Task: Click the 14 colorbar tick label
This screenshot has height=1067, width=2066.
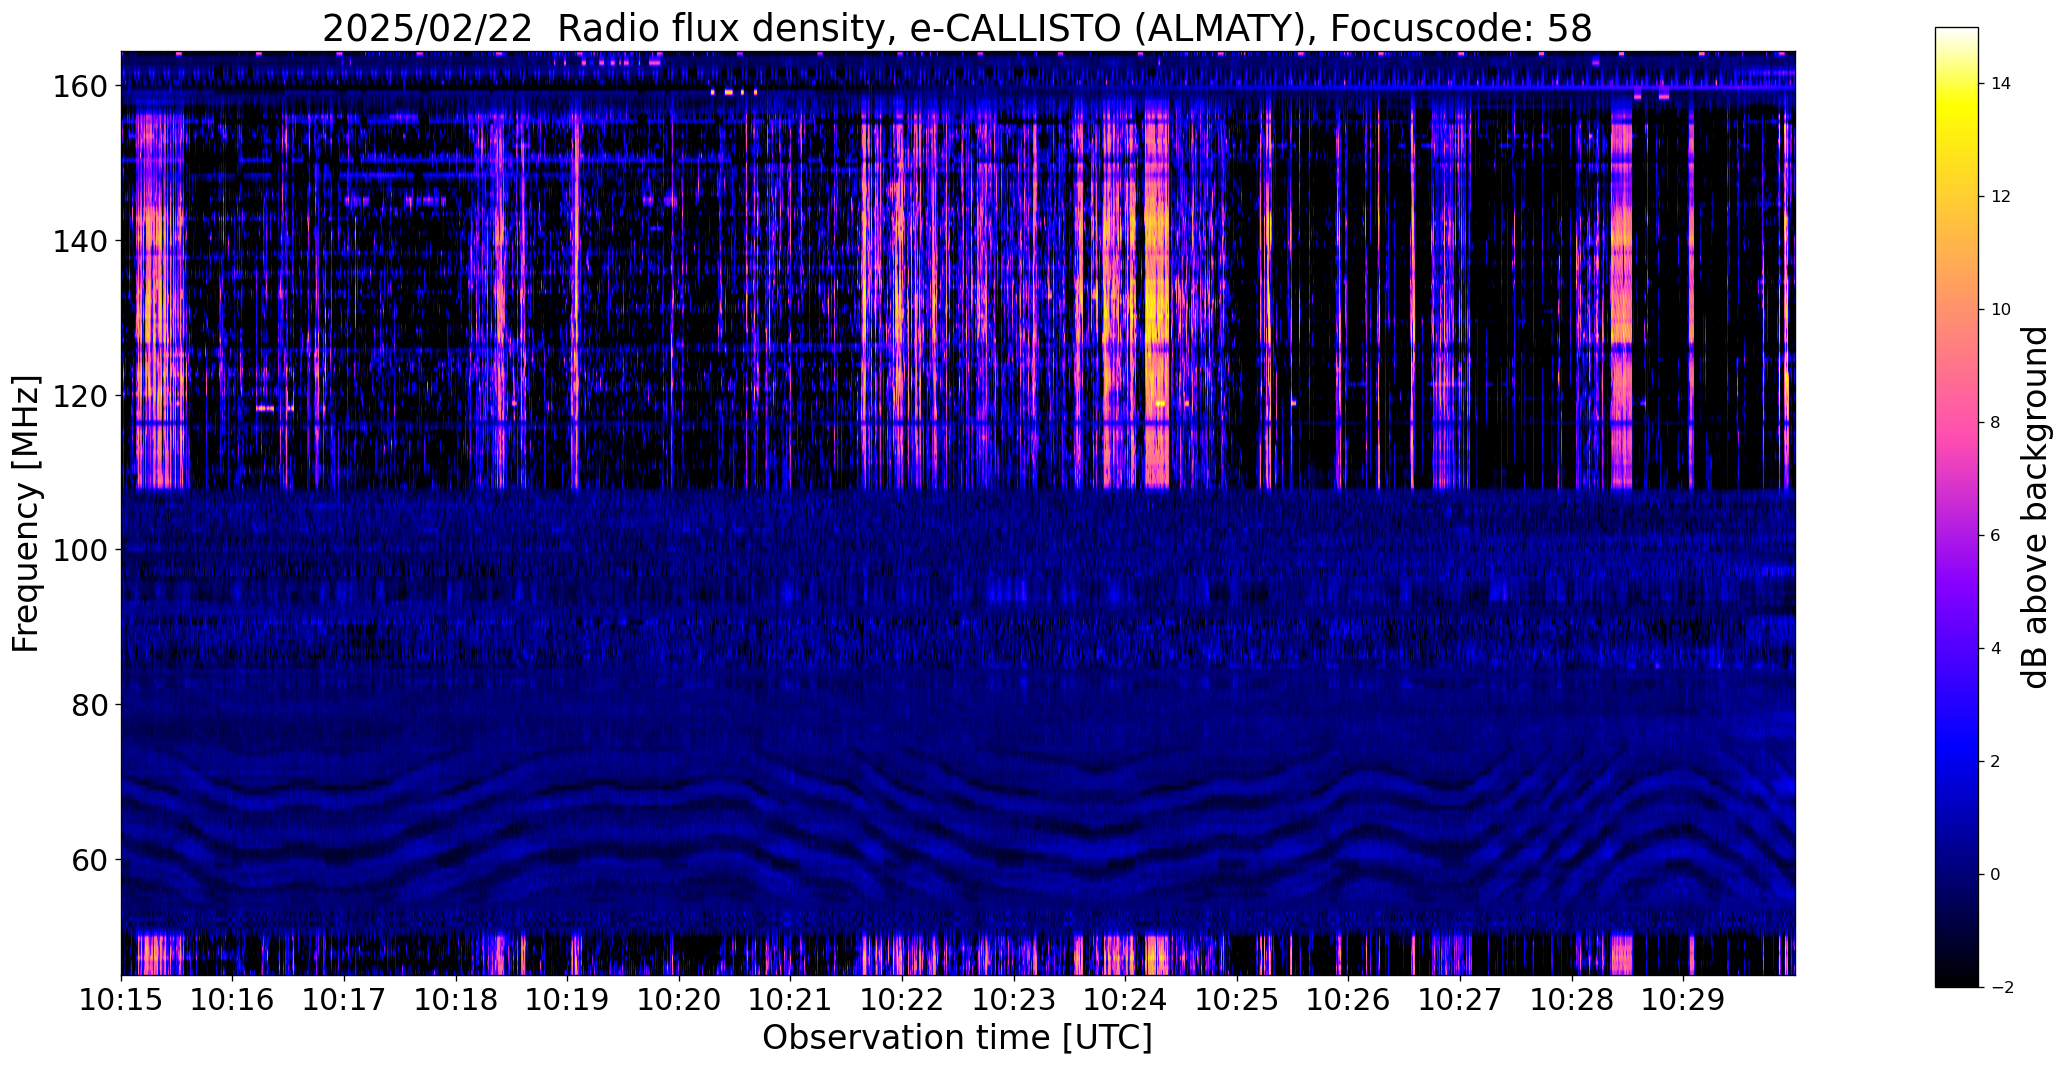Action: [2001, 84]
